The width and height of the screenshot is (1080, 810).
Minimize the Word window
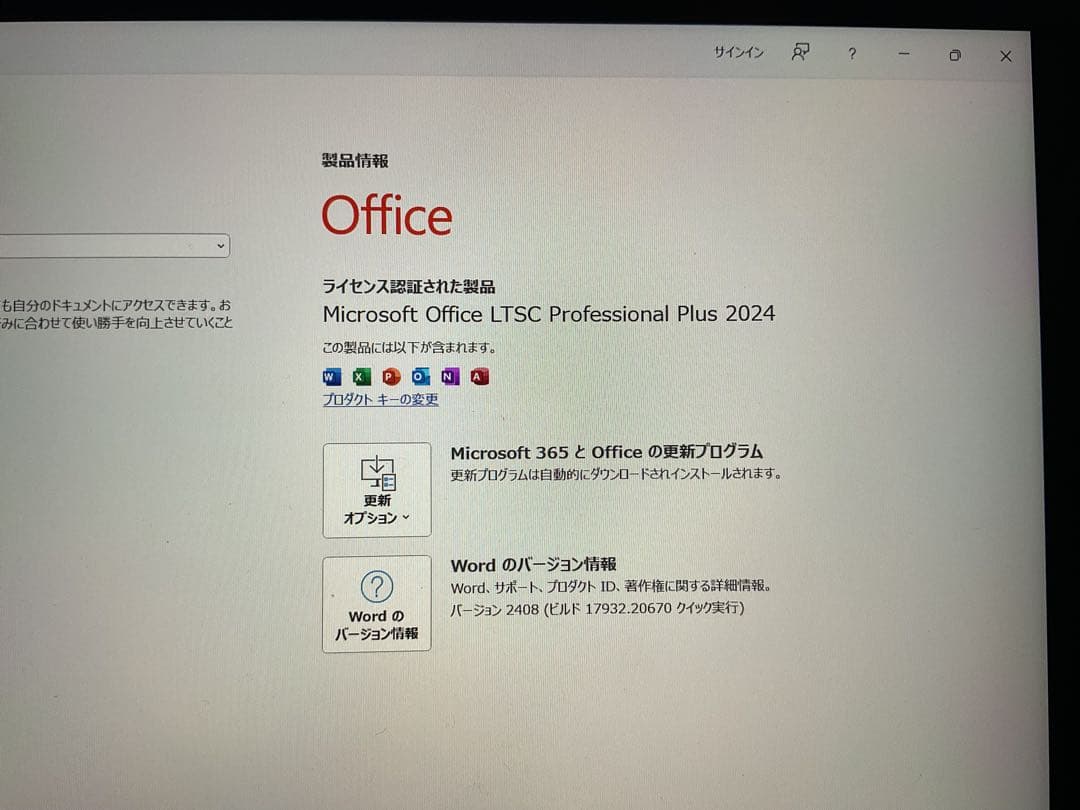tap(904, 54)
